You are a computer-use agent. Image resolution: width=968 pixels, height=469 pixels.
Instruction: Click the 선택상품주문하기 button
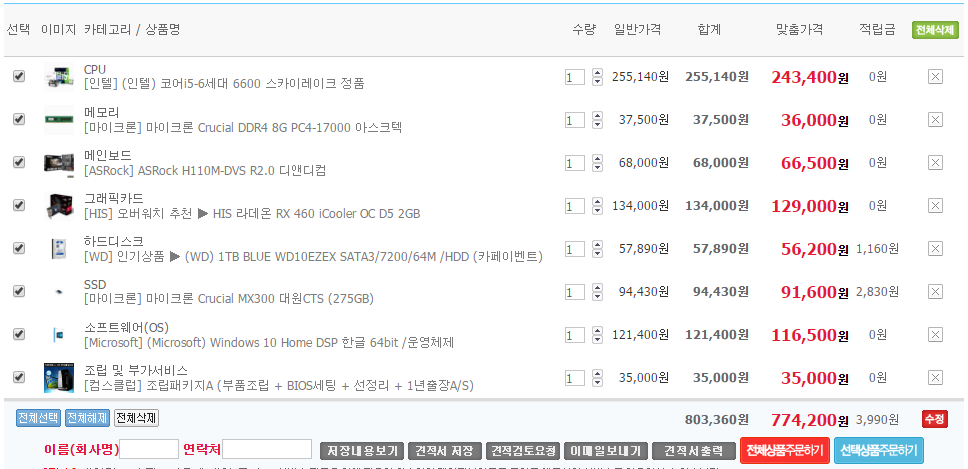point(879,450)
